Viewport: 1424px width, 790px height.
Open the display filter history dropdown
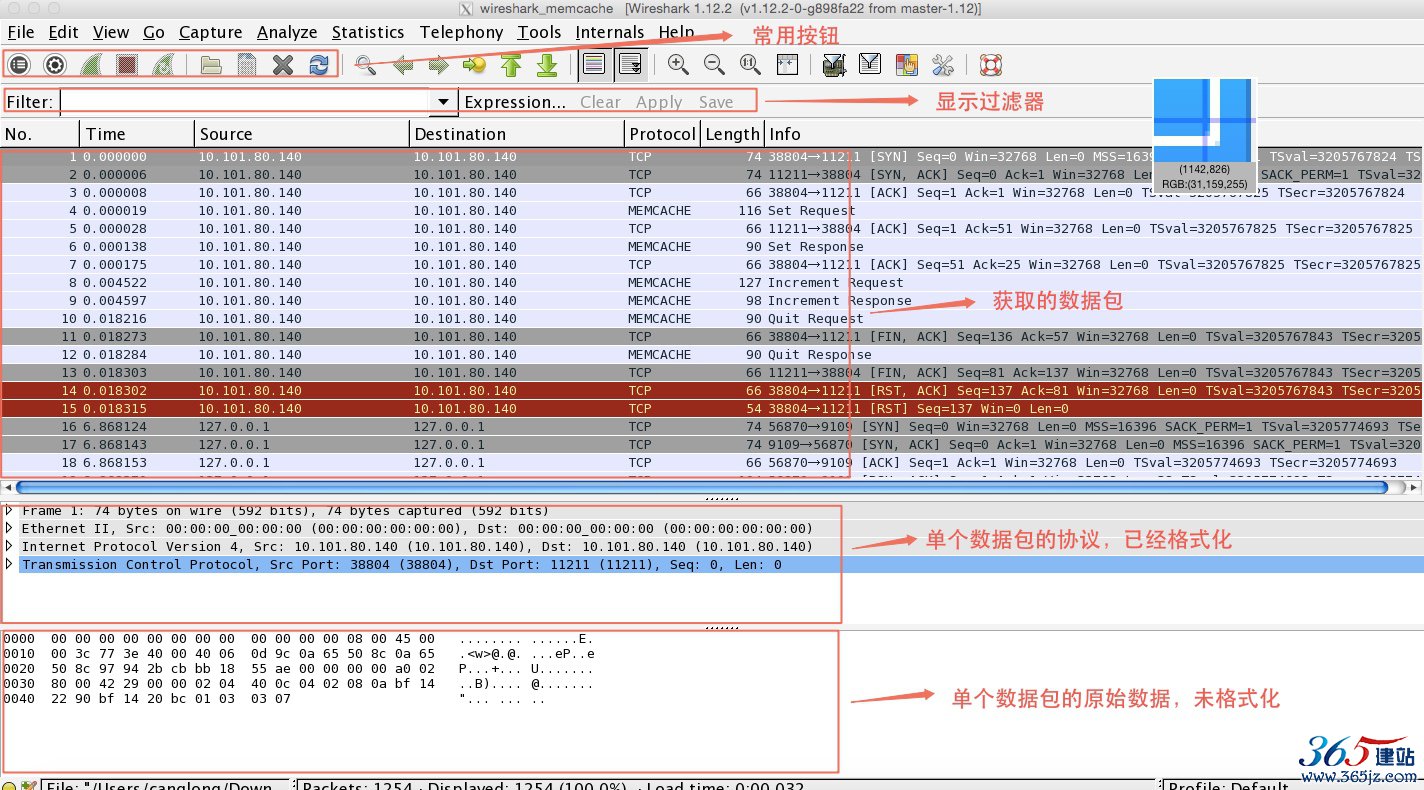pos(443,102)
